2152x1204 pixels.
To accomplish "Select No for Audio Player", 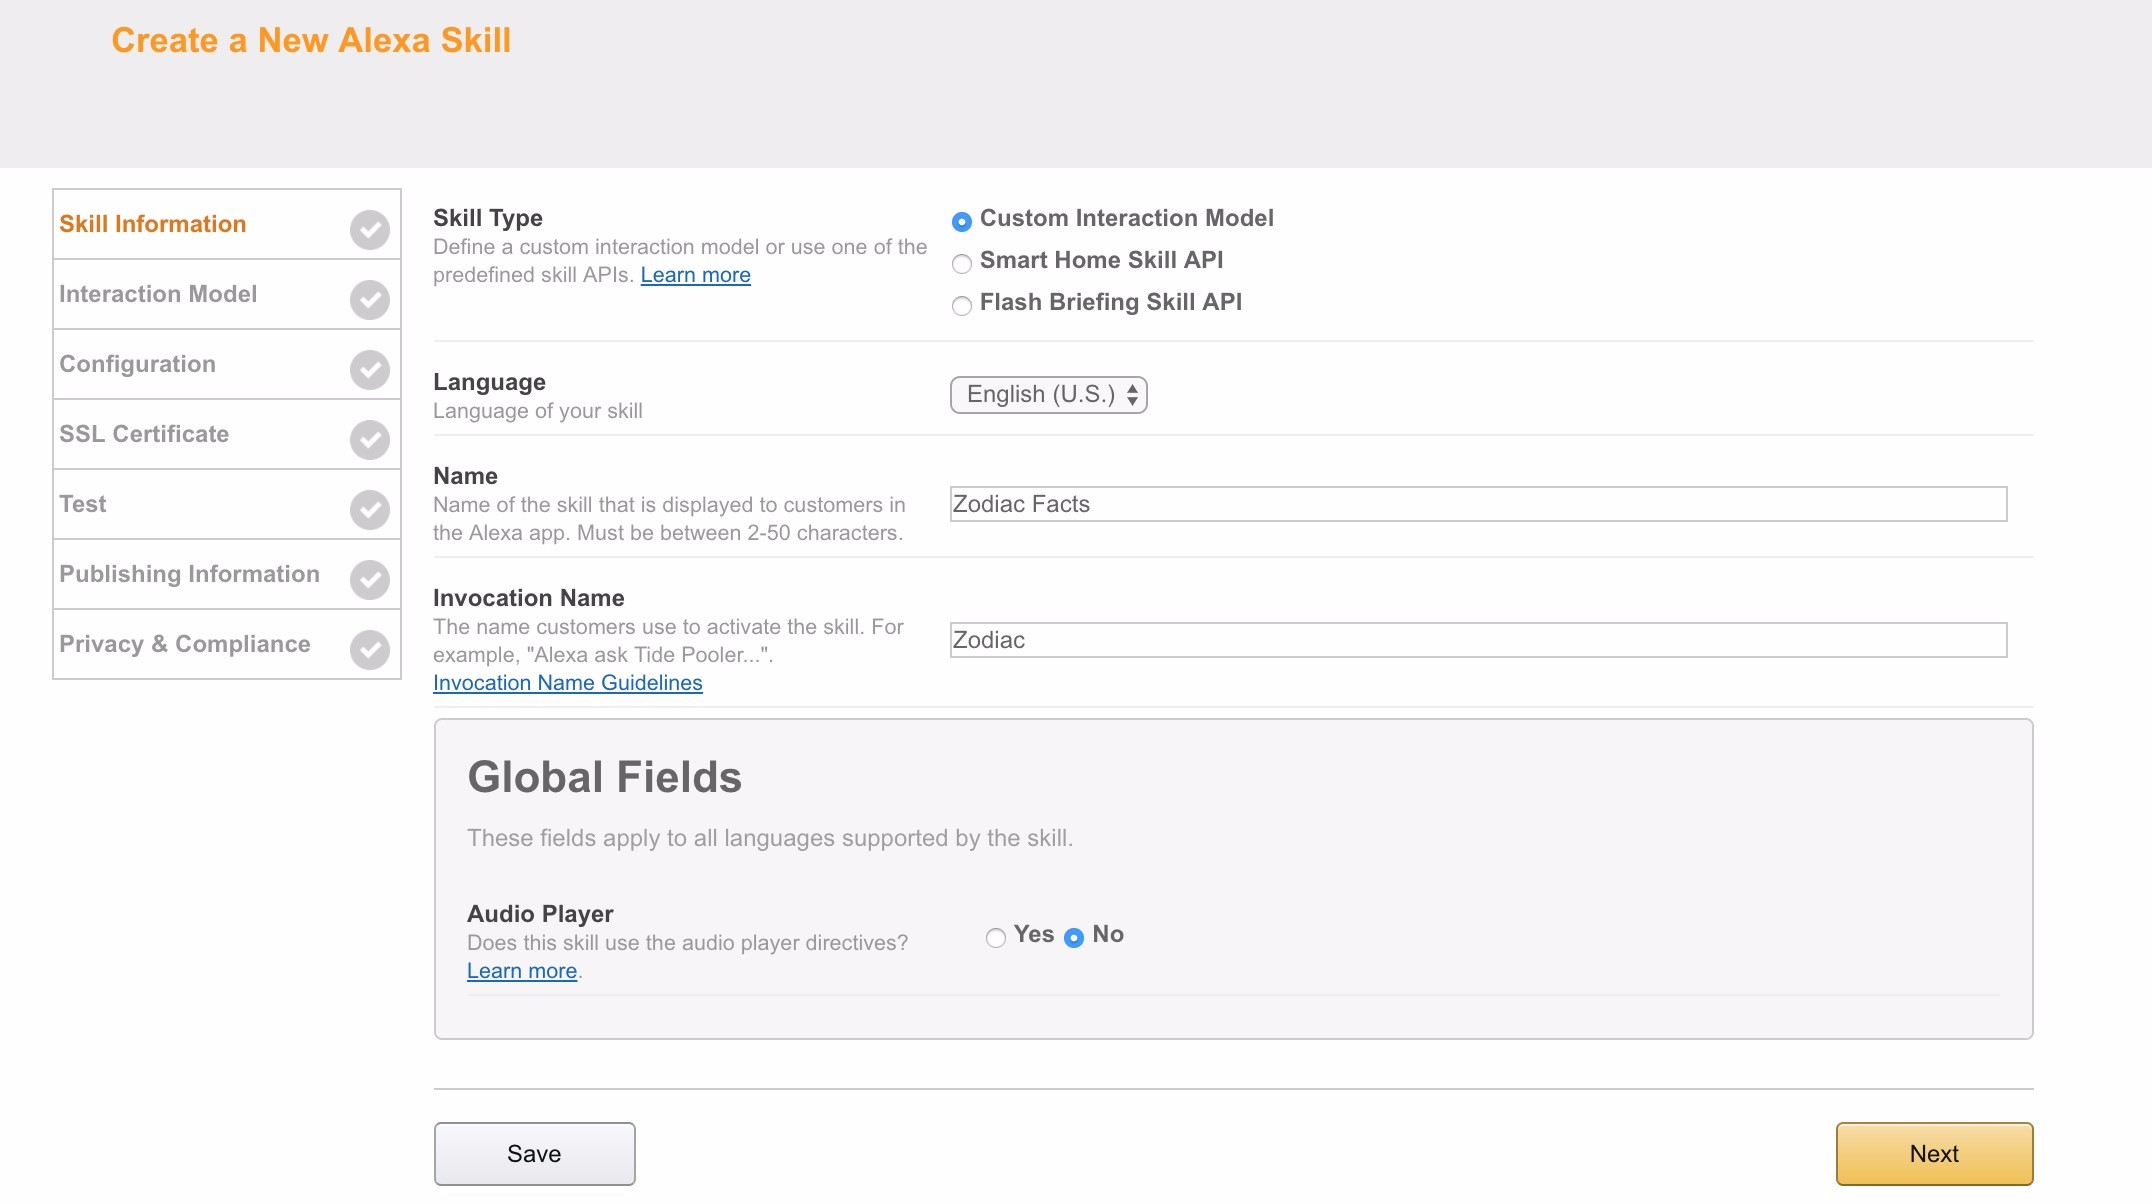I will coord(1074,937).
